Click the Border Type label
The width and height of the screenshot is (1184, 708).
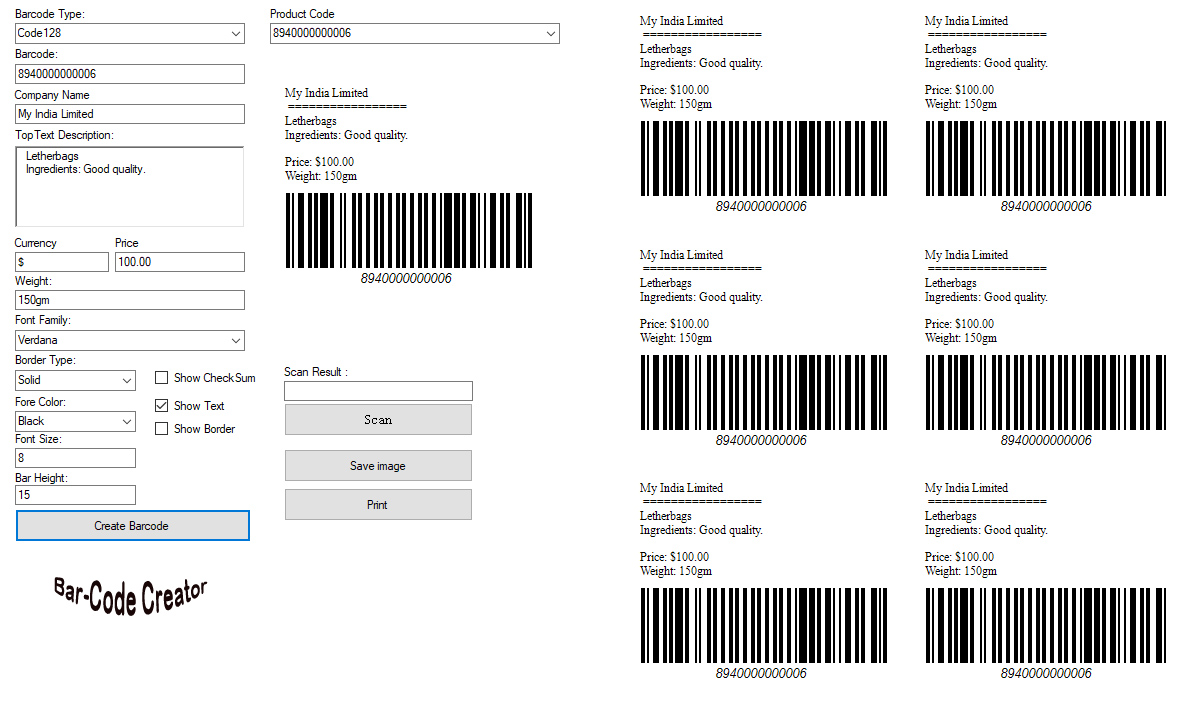coord(45,360)
